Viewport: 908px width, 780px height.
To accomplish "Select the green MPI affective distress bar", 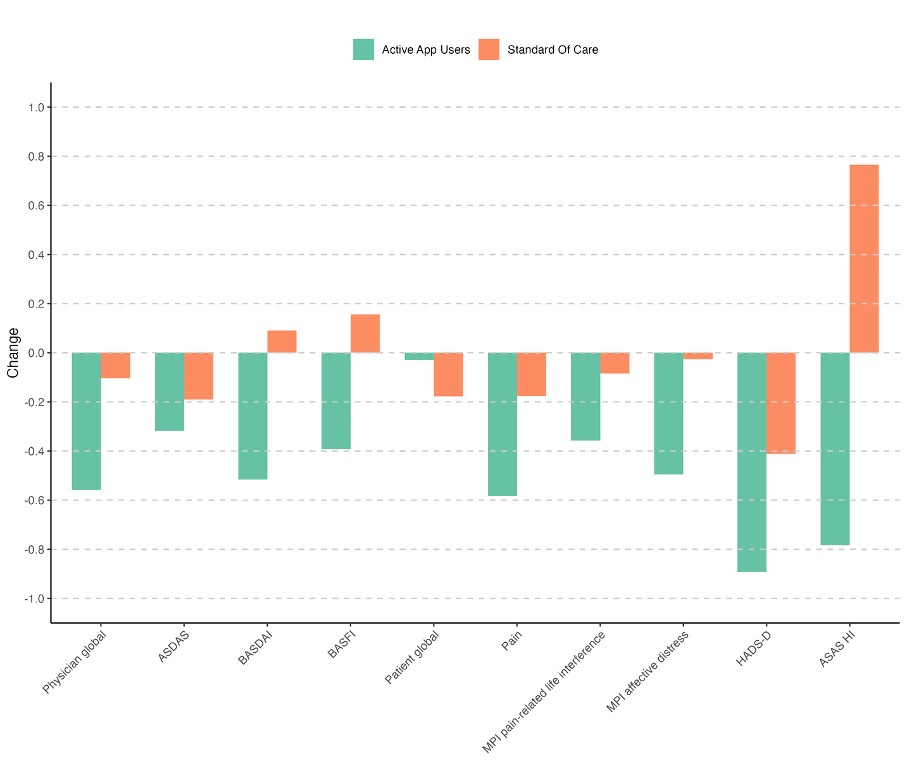I will pos(668,413).
